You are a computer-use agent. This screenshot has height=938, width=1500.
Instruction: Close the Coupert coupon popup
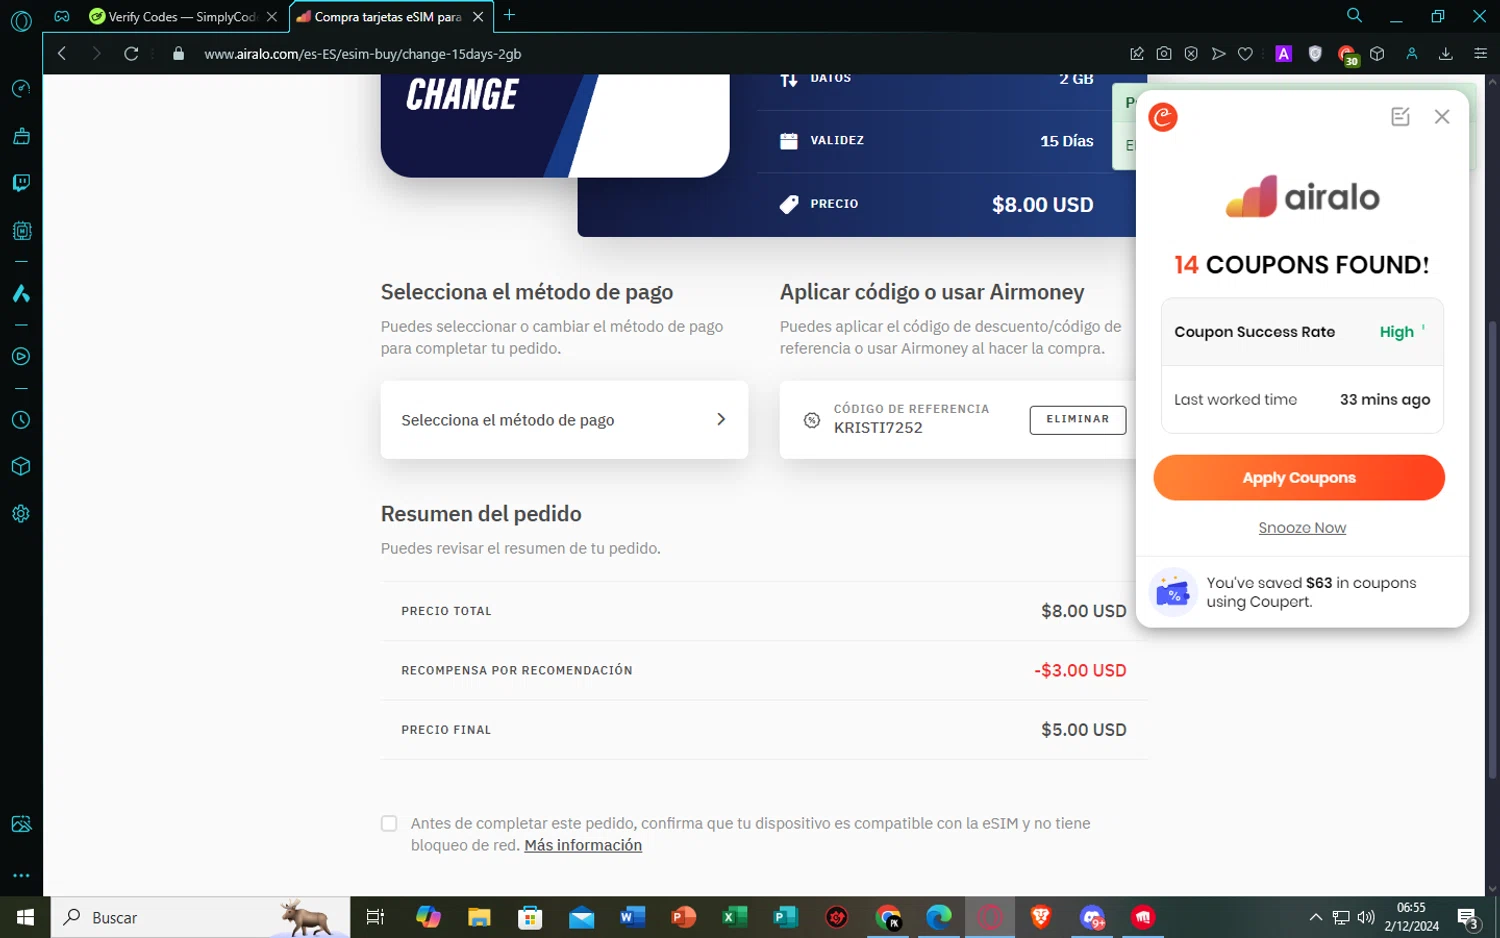tap(1442, 117)
